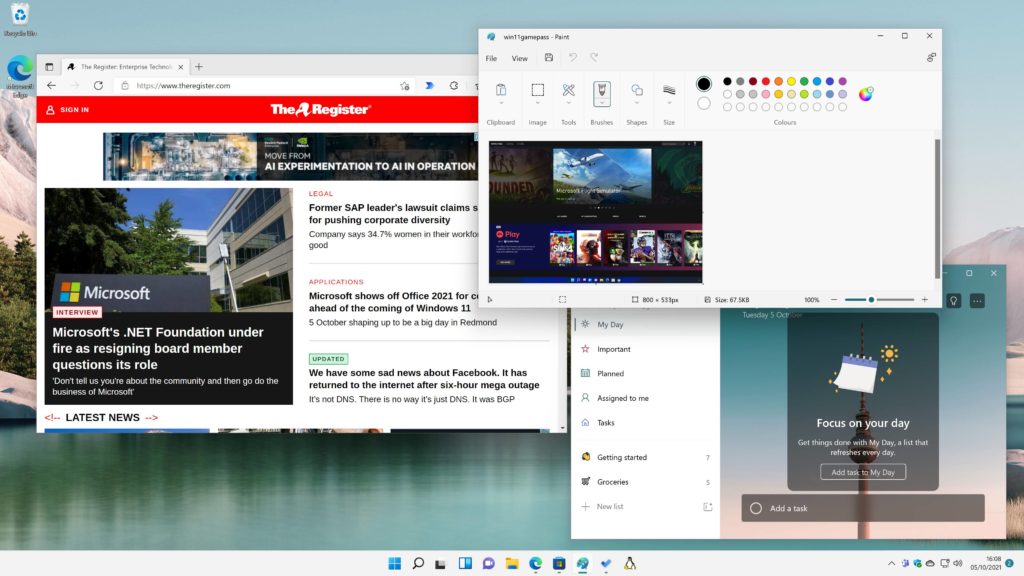Pick the red colour swatch in Paint
Screen dimensions: 1024x576
click(x=765, y=82)
